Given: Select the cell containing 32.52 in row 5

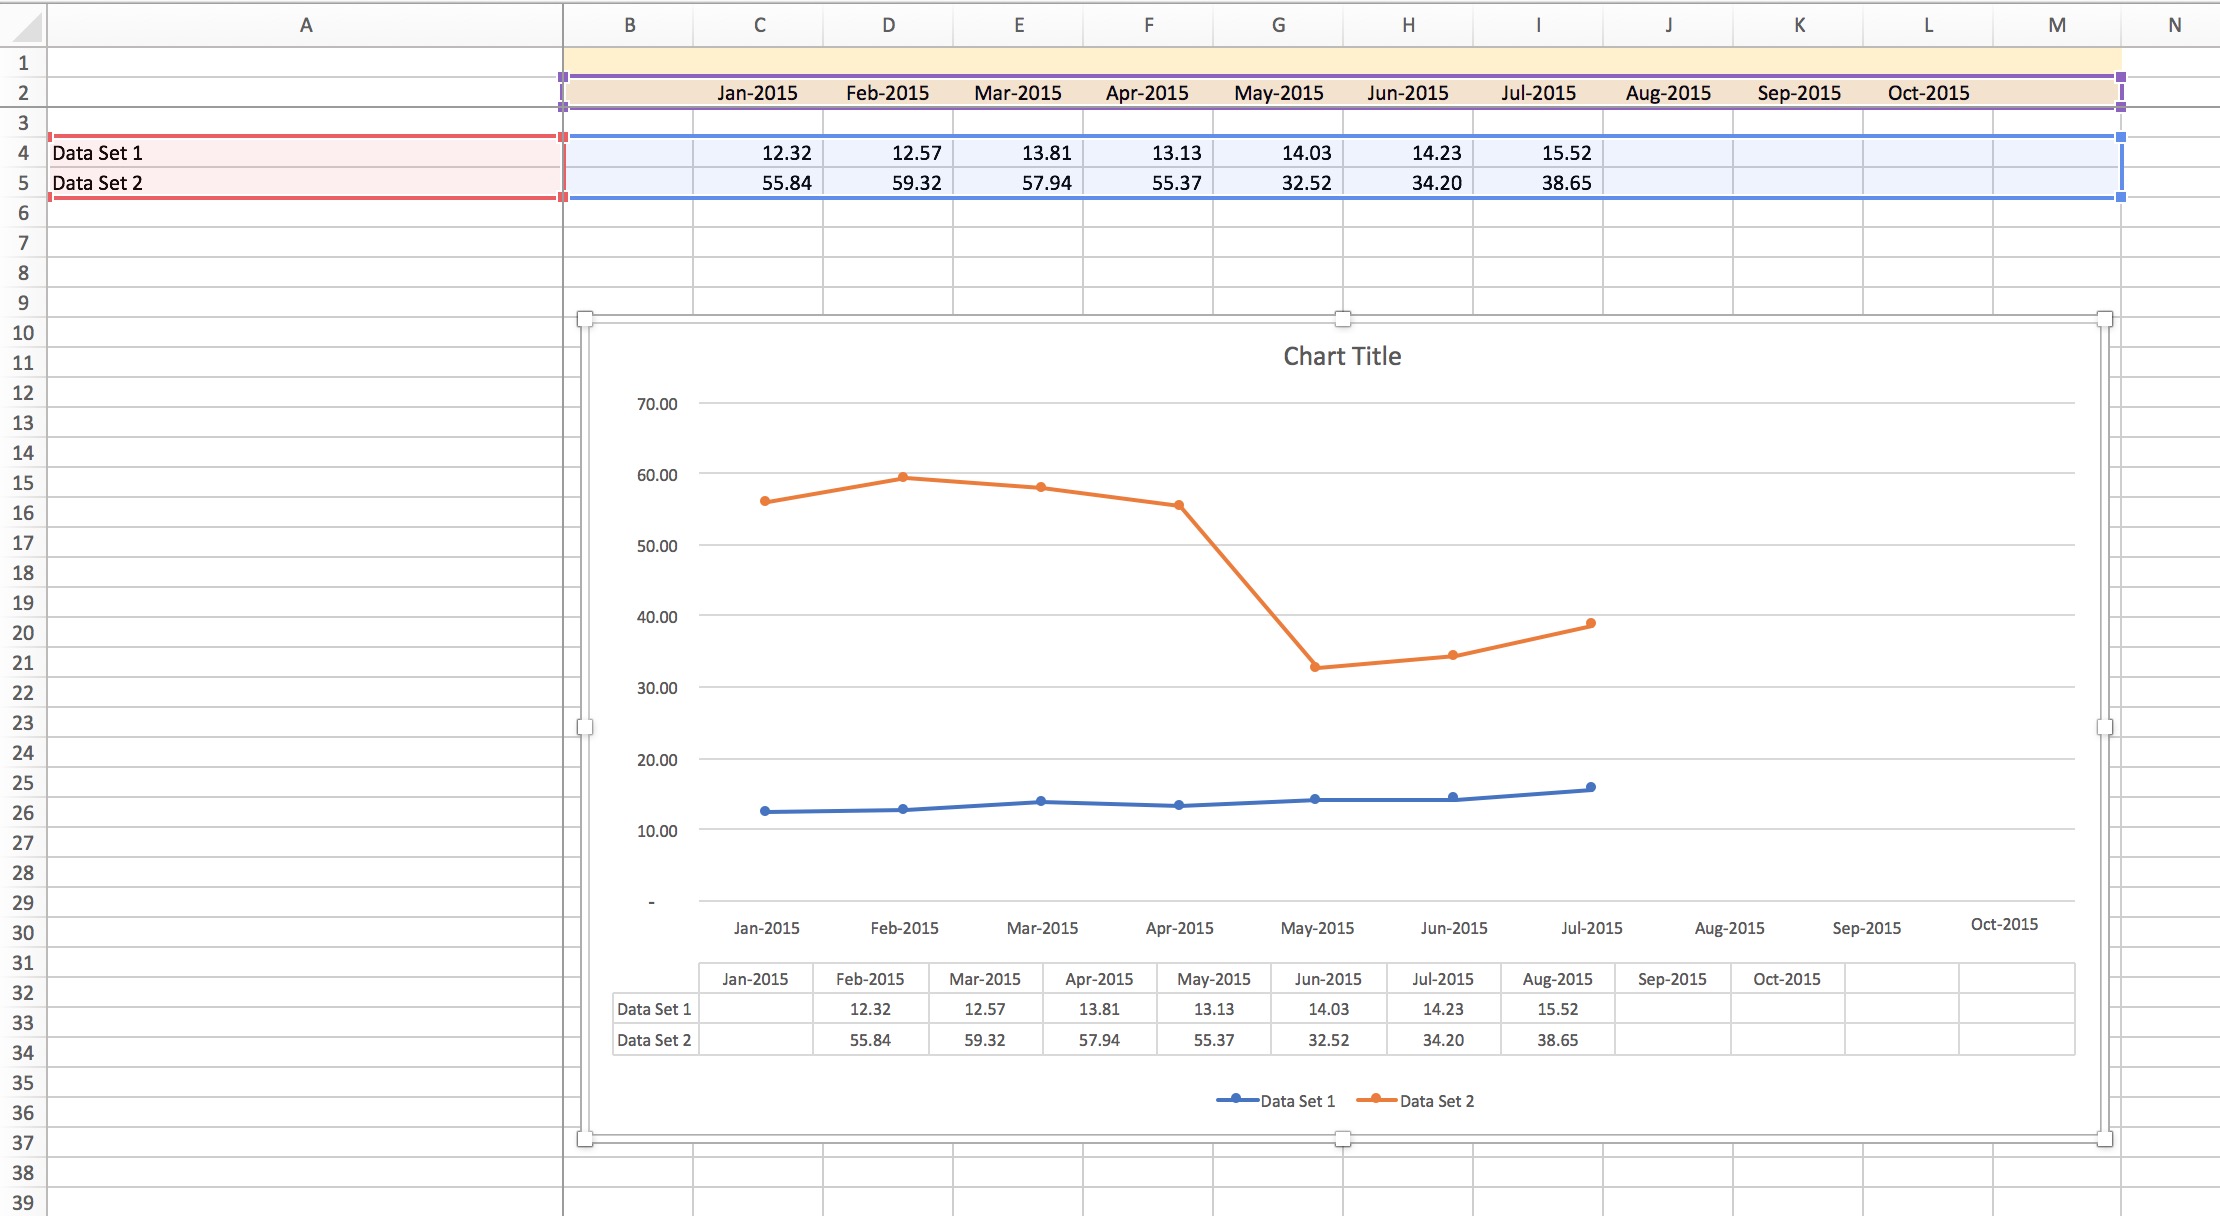Looking at the screenshot, I should pos(1277,182).
